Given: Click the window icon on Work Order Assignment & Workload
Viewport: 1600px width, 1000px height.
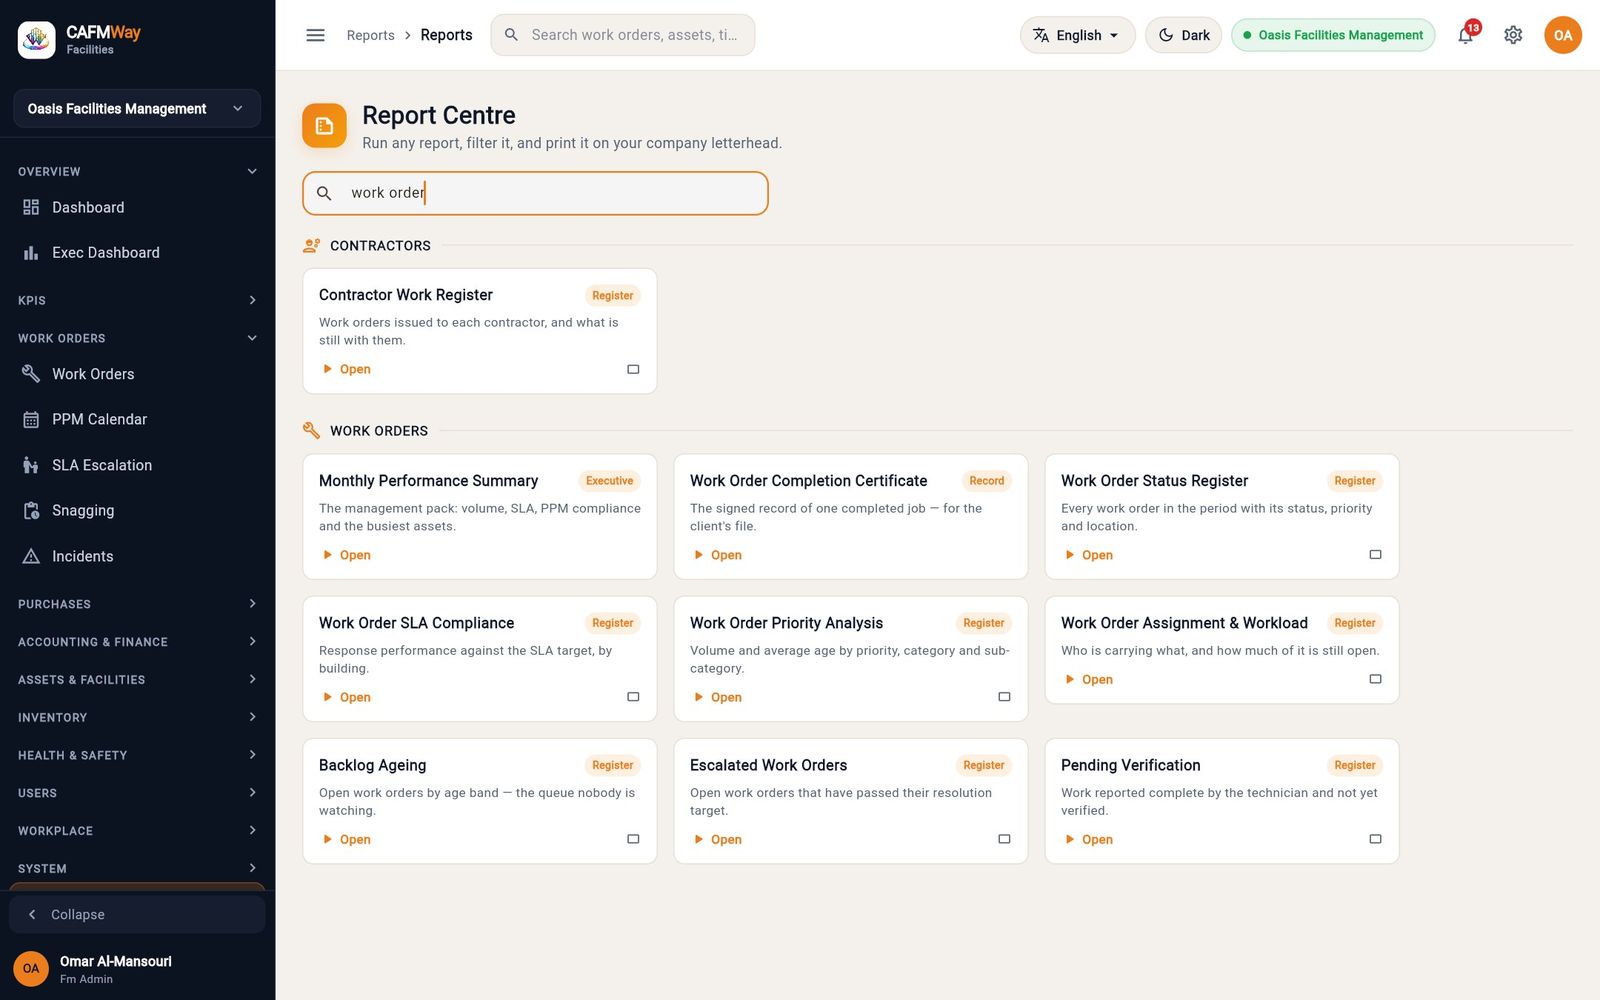Looking at the screenshot, I should (1375, 679).
